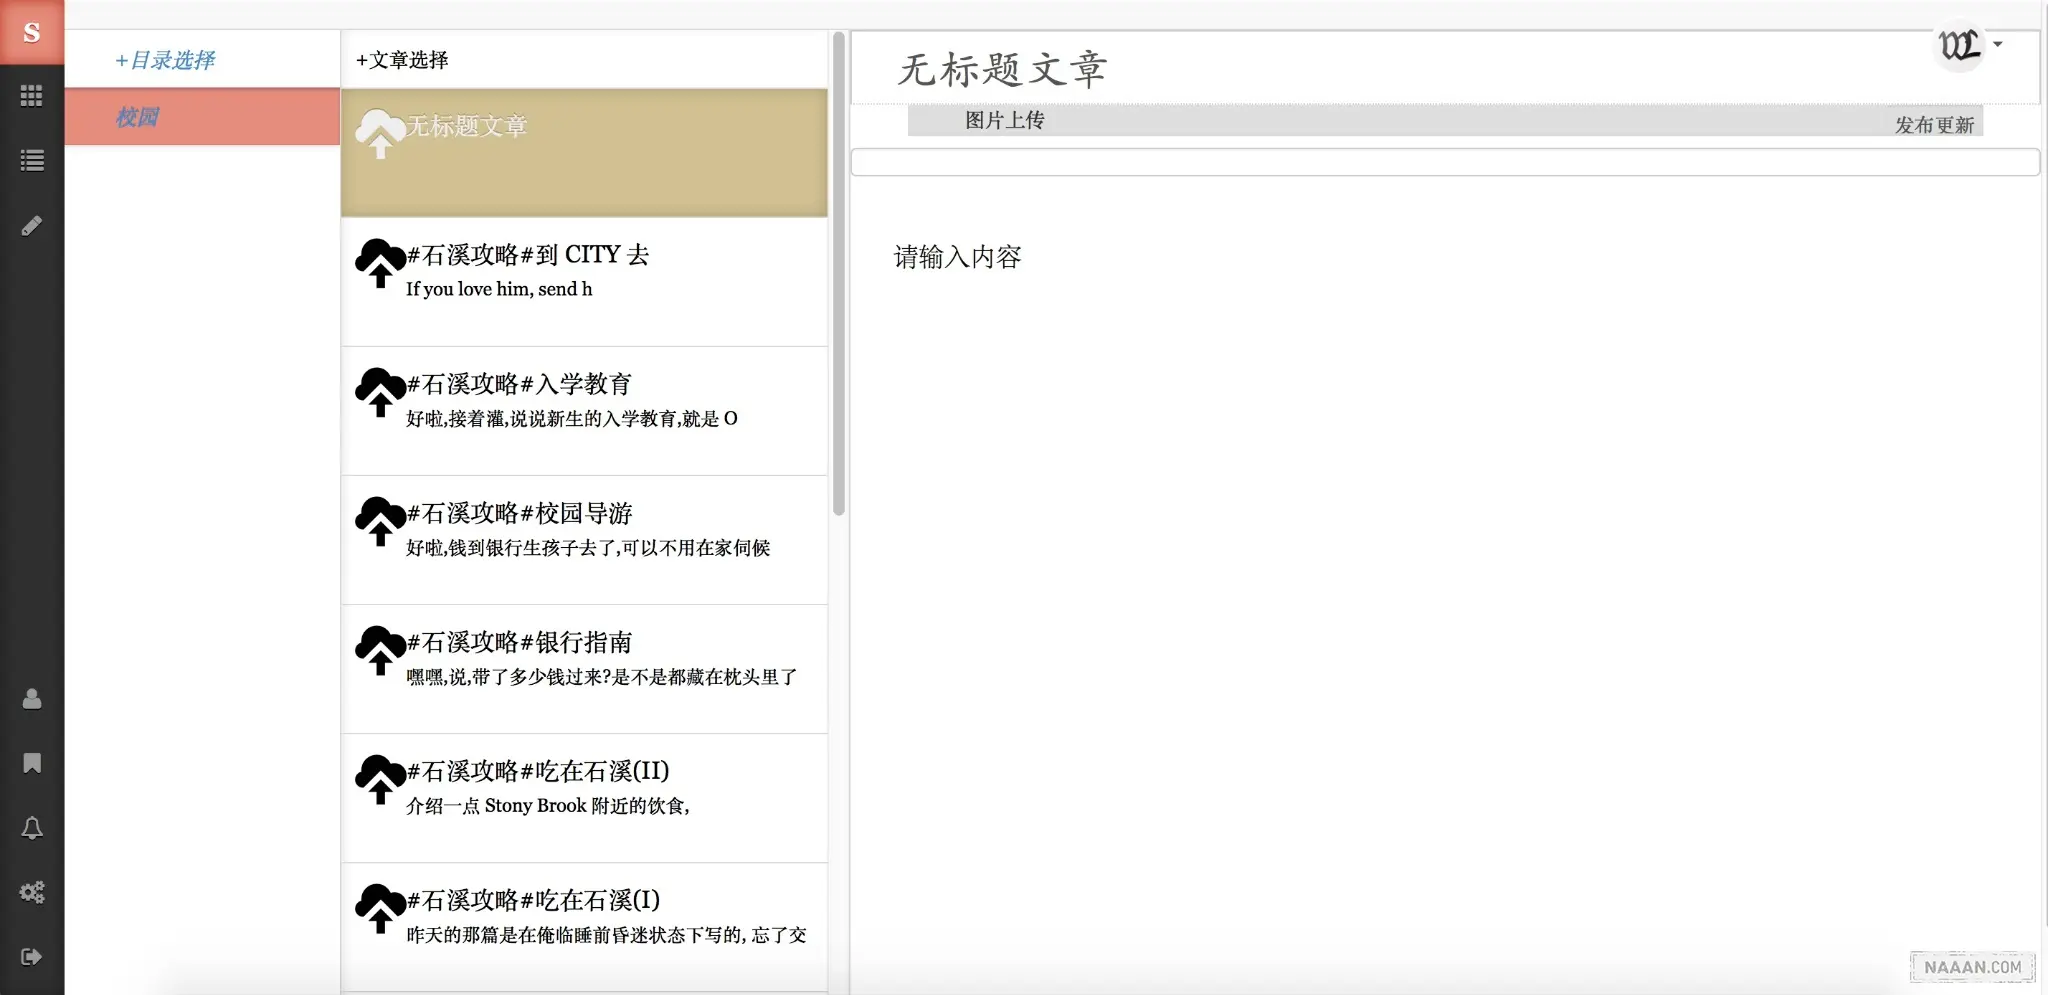Click the 无标题文章 title field in the editor
2048x995 pixels.
coord(1002,70)
